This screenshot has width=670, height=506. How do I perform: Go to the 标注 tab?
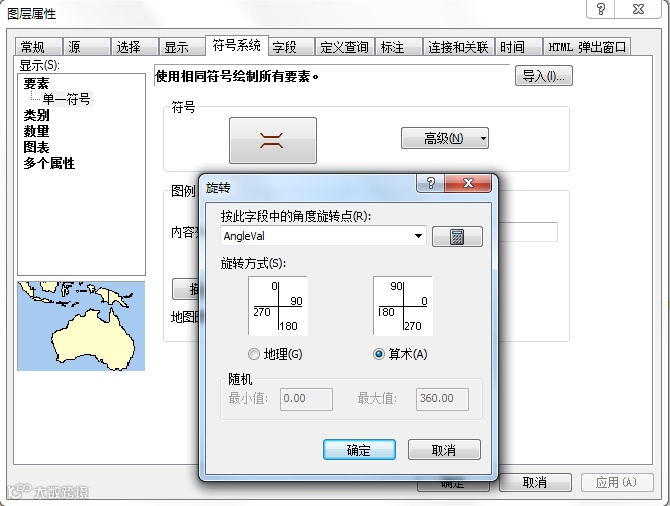(x=398, y=47)
